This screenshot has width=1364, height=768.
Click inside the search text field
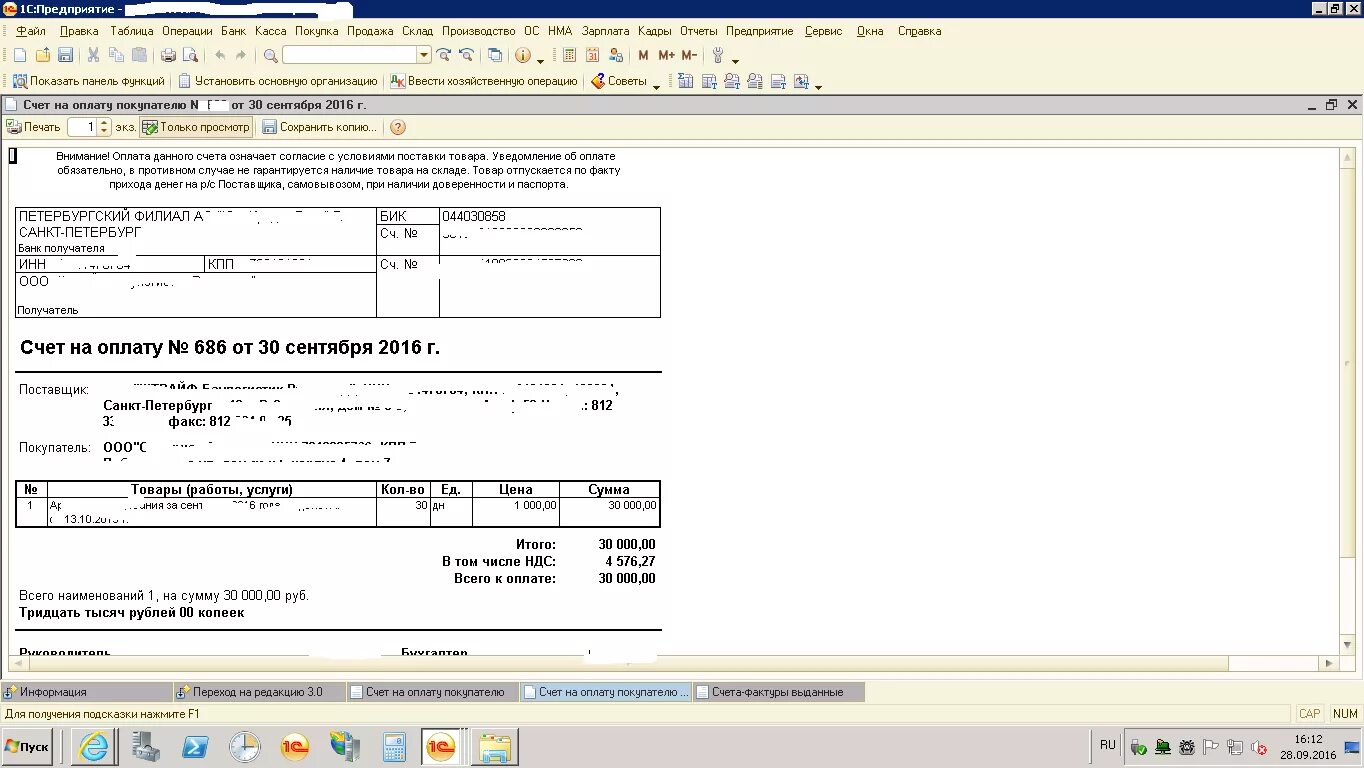click(349, 55)
